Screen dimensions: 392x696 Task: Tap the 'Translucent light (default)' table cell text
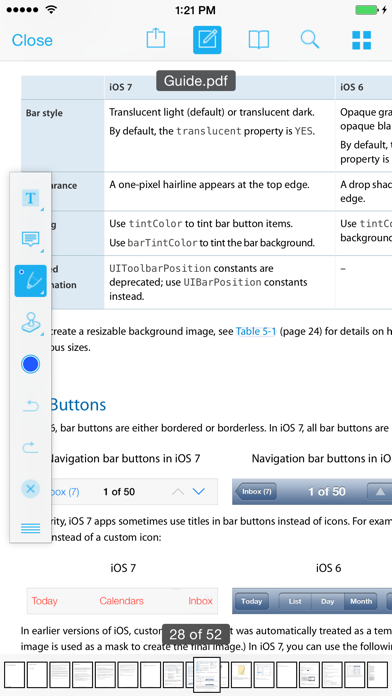[x=212, y=112]
